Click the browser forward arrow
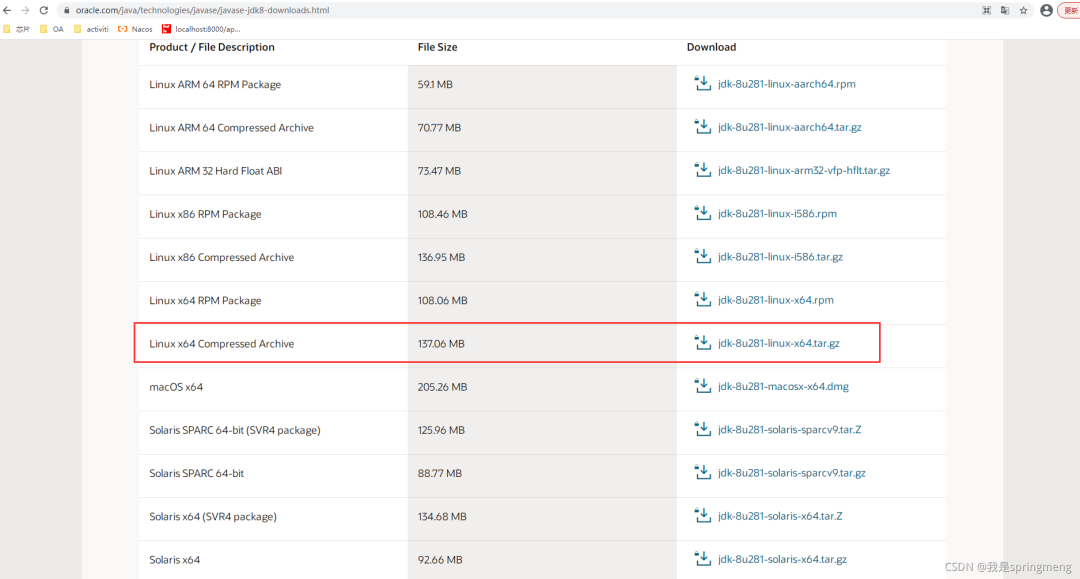The height and width of the screenshot is (579, 1080). coord(25,10)
